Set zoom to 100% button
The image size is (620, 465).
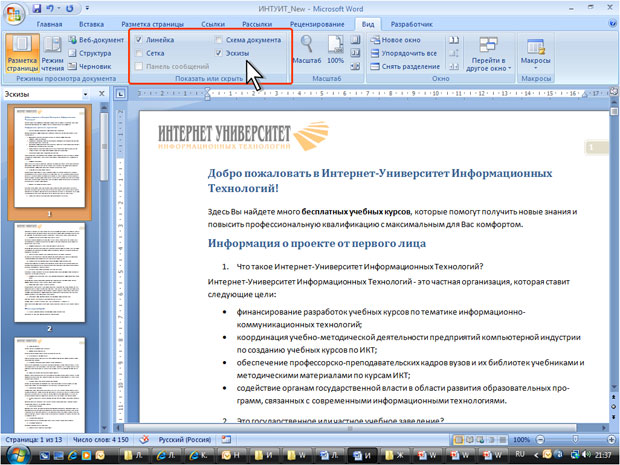(x=335, y=49)
